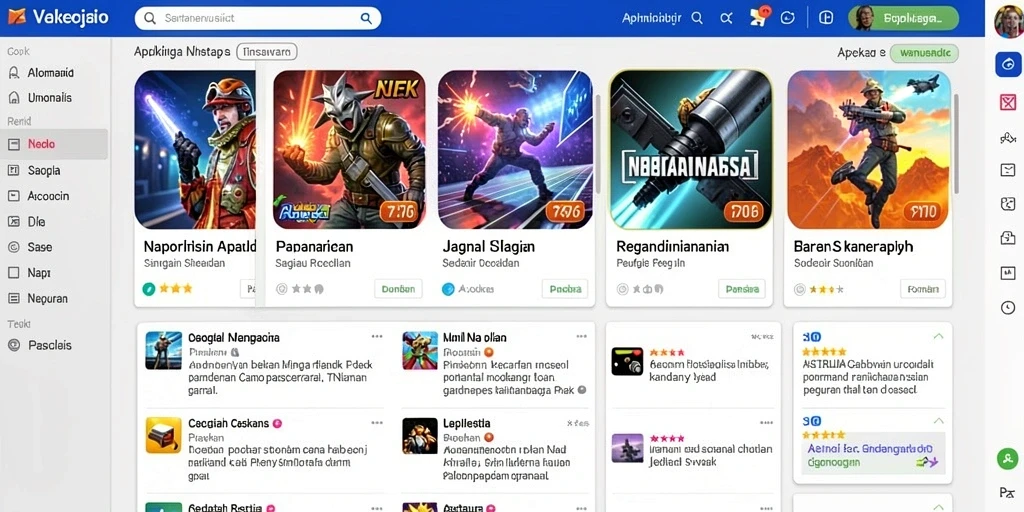Click the purple app icon beside Jediad Sveak review
This screenshot has height=512, width=1024.
627,448
